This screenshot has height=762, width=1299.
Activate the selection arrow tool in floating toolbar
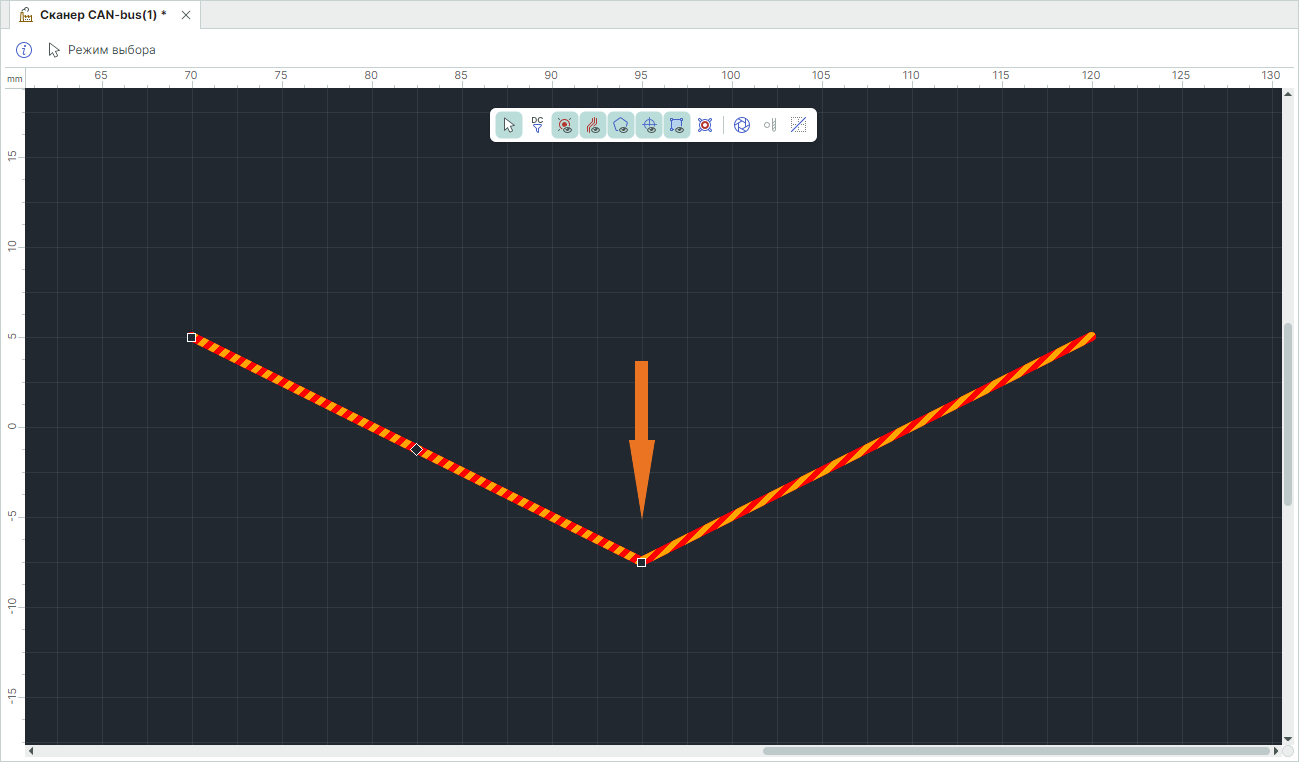coord(509,125)
